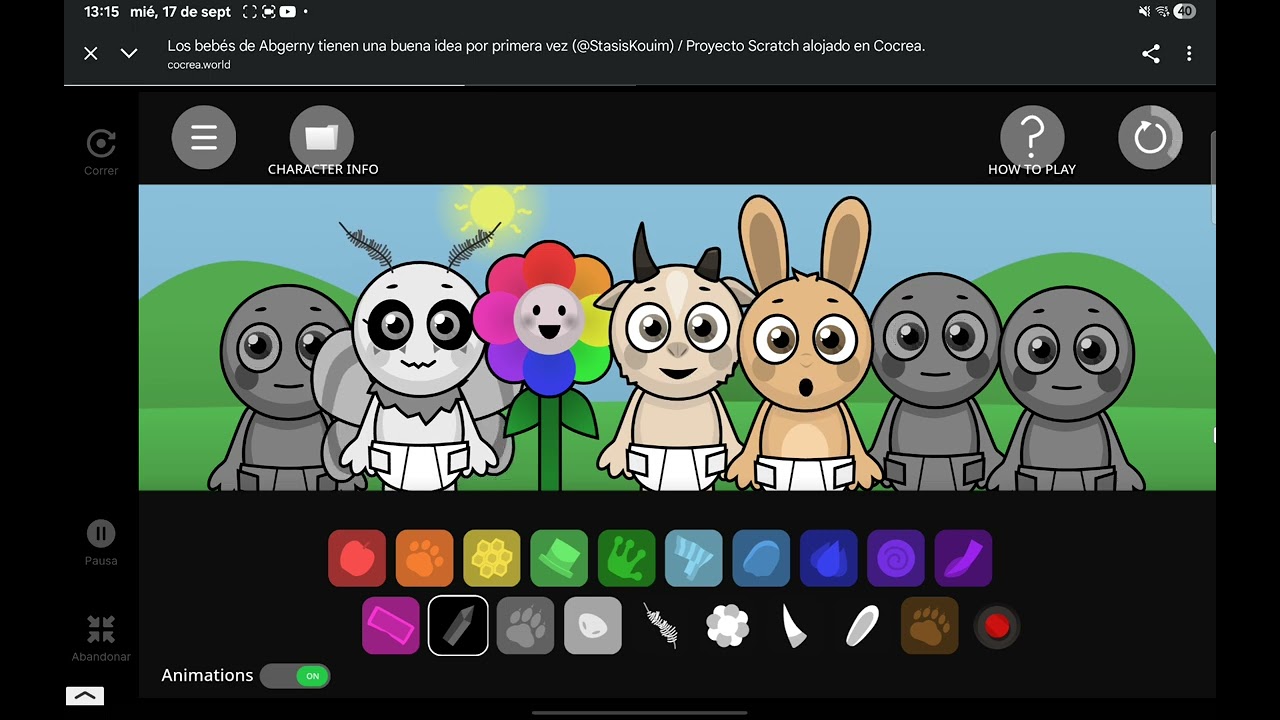This screenshot has width=1280, height=720.
Task: Expand the browser tab down chevron
Action: pyautogui.click(x=129, y=54)
